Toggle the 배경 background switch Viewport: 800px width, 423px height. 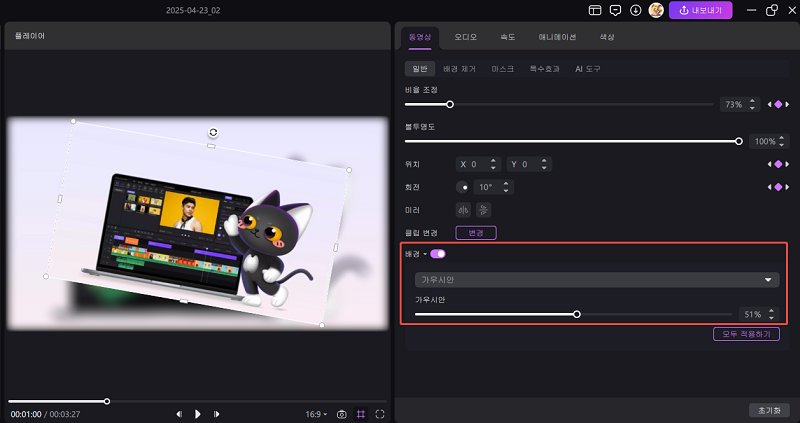tap(438, 254)
